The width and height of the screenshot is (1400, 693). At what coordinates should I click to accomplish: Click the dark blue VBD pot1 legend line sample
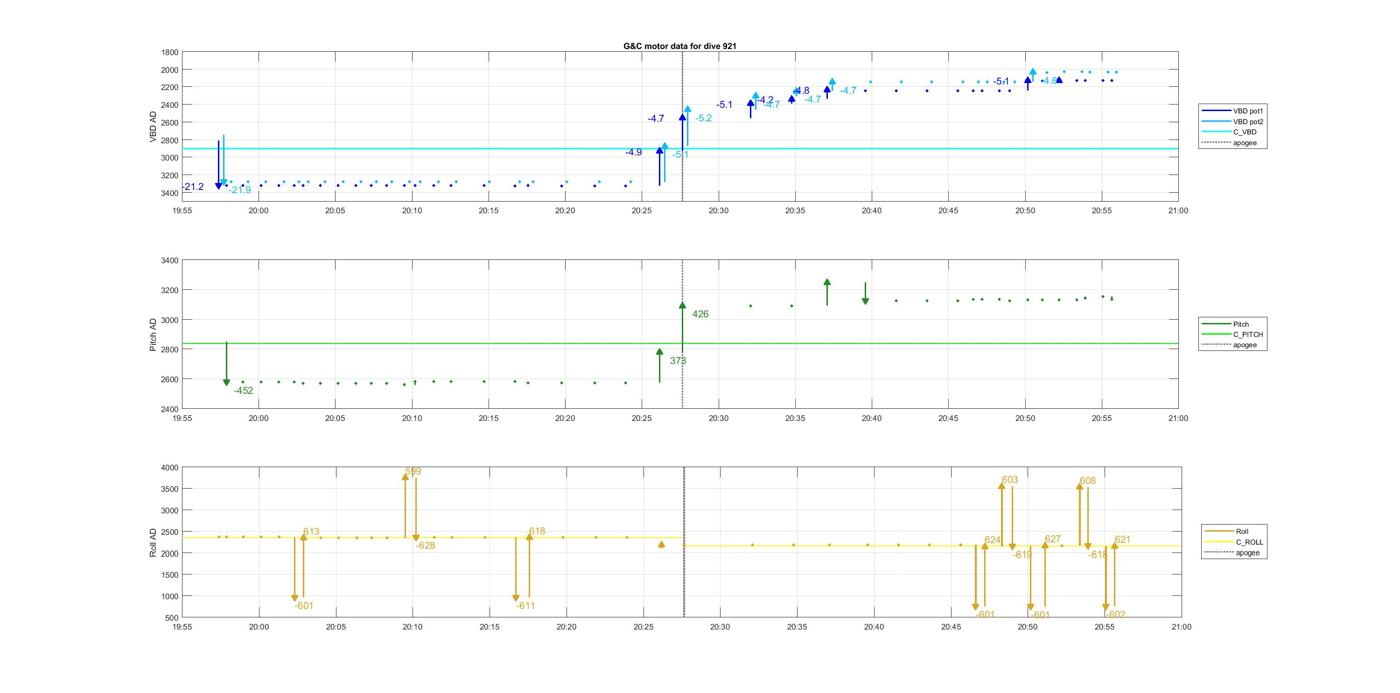coord(1218,111)
